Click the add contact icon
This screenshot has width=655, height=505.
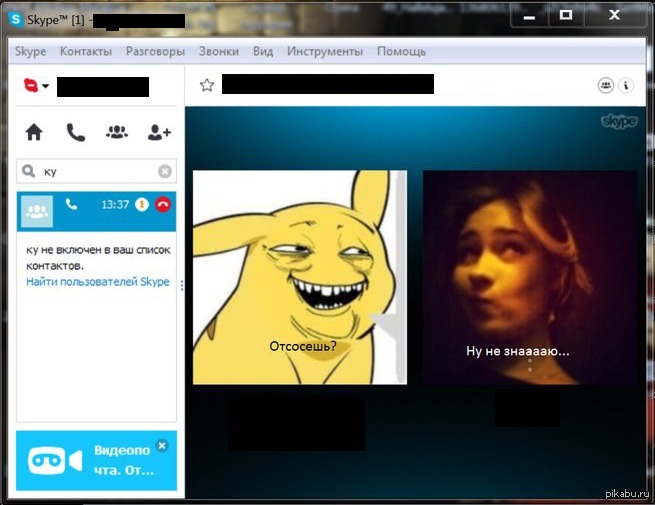pyautogui.click(x=159, y=132)
